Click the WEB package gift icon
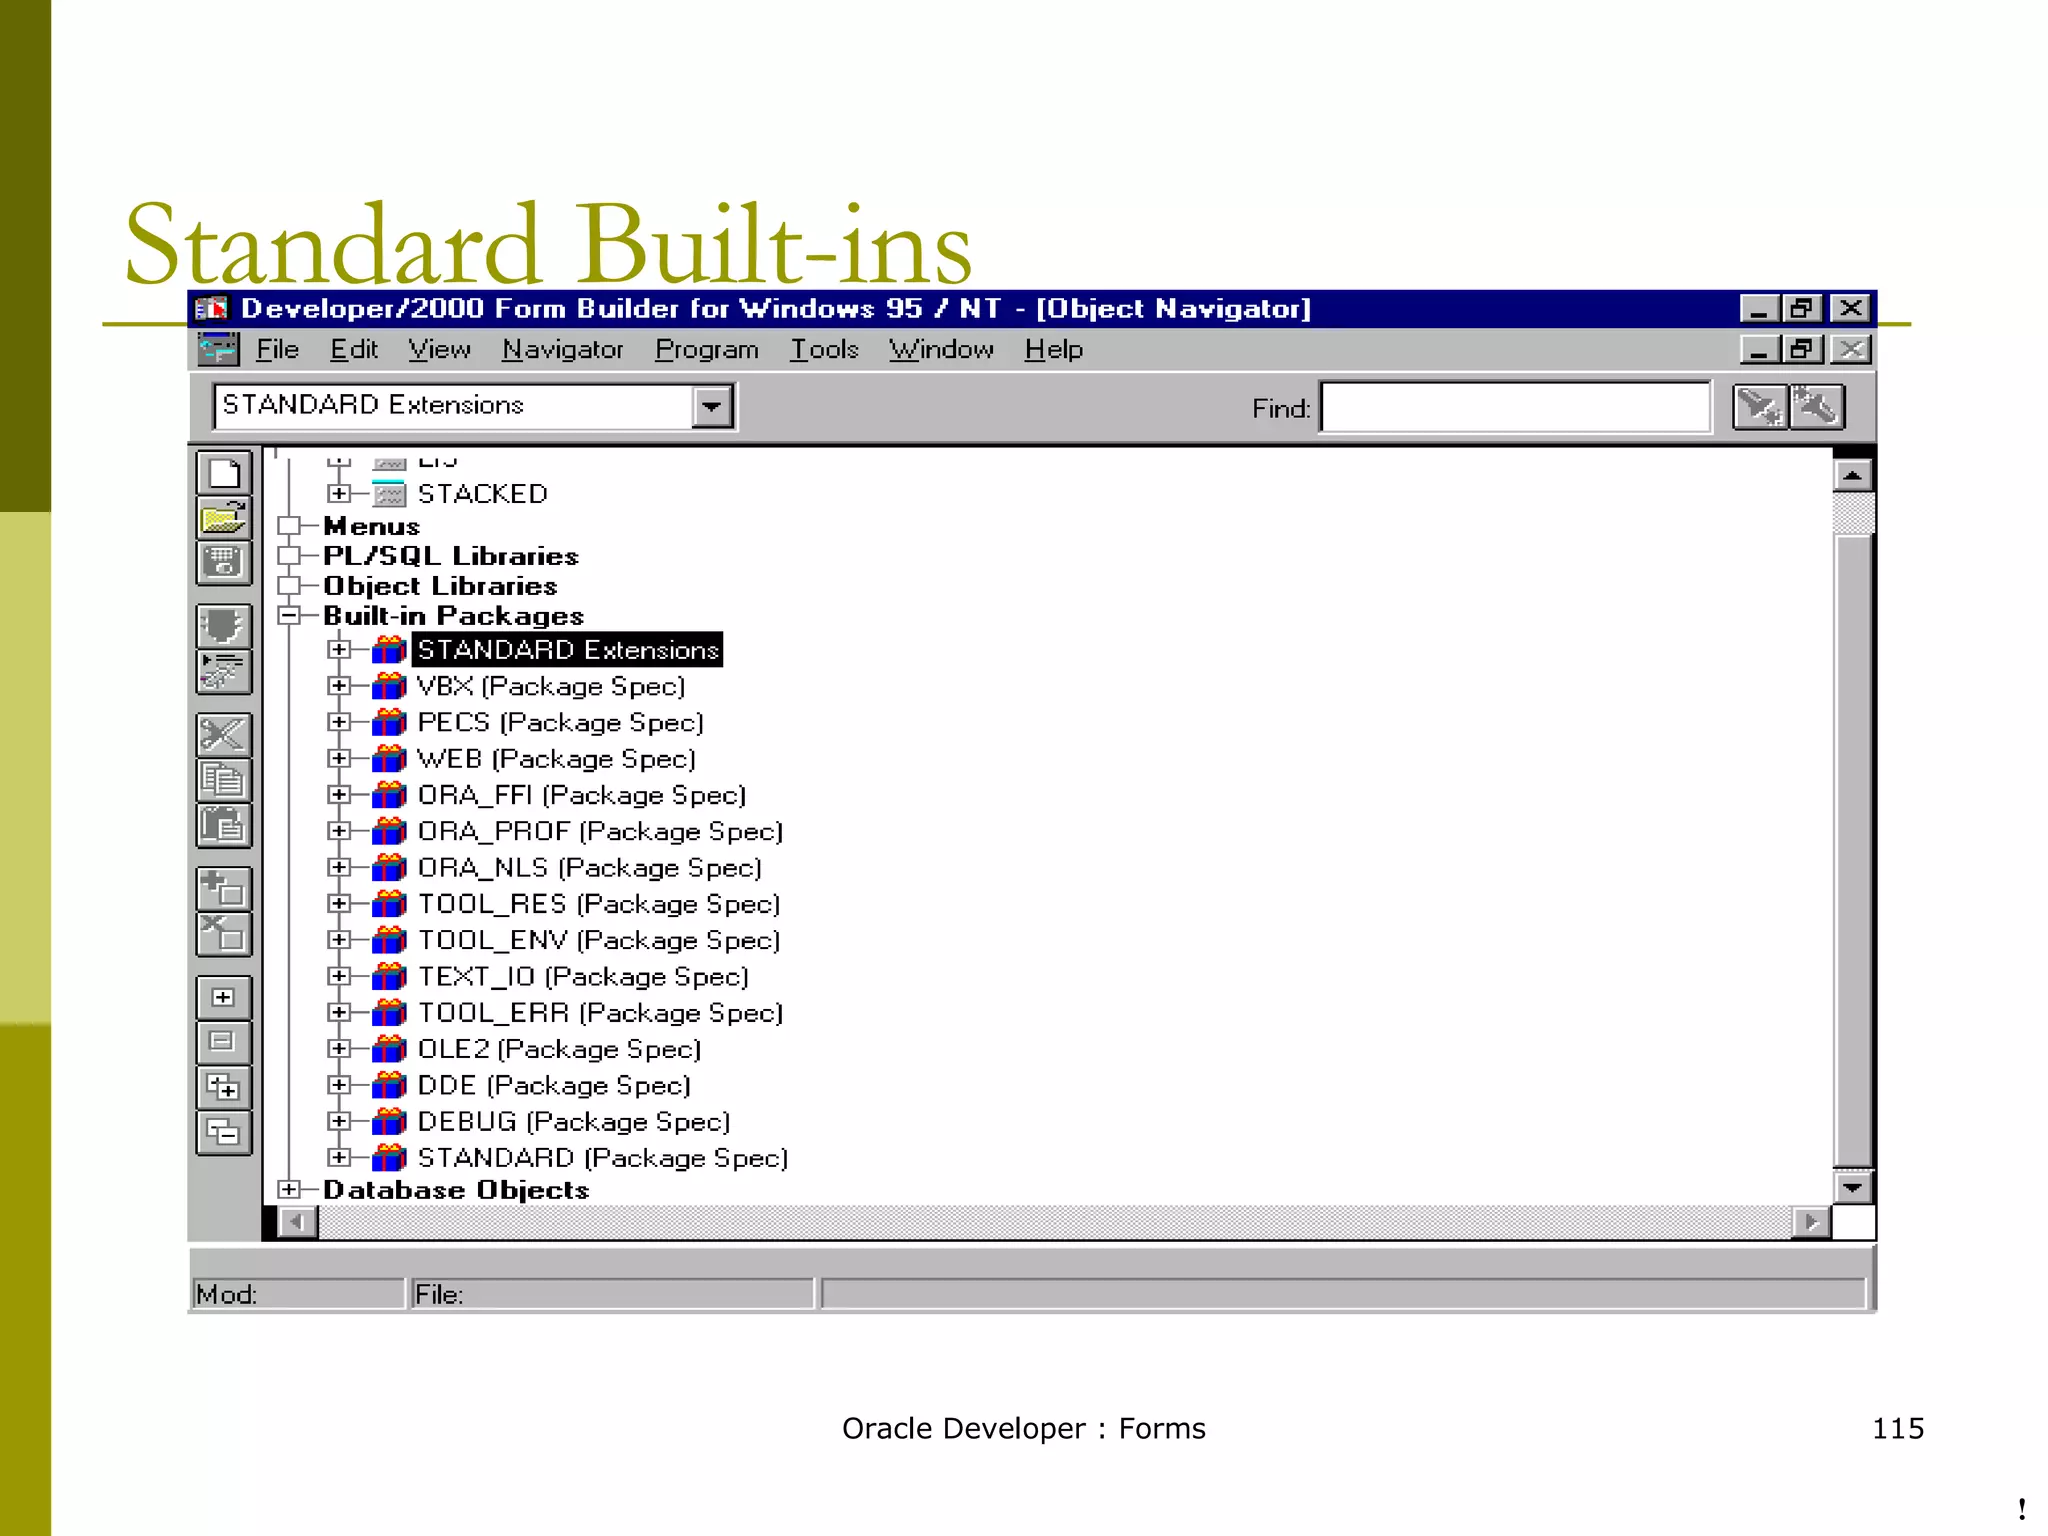The image size is (2048, 1536). pyautogui.click(x=389, y=759)
